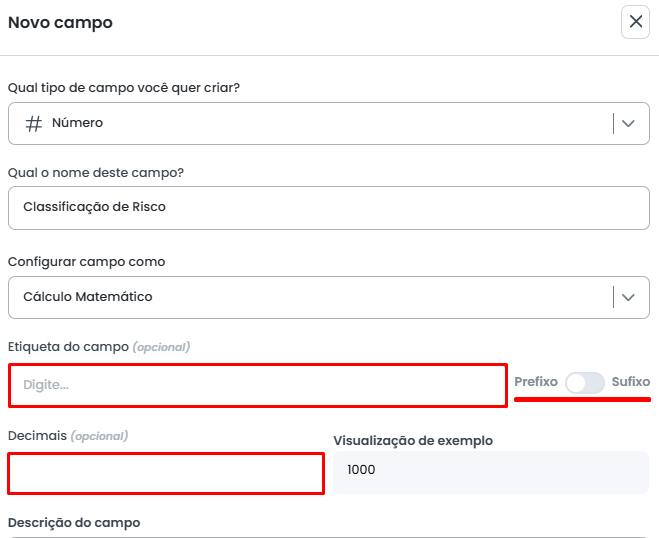Image resolution: width=659 pixels, height=538 pixels.
Task: Click the 'Configurar campo como' label
Action: click(87, 262)
